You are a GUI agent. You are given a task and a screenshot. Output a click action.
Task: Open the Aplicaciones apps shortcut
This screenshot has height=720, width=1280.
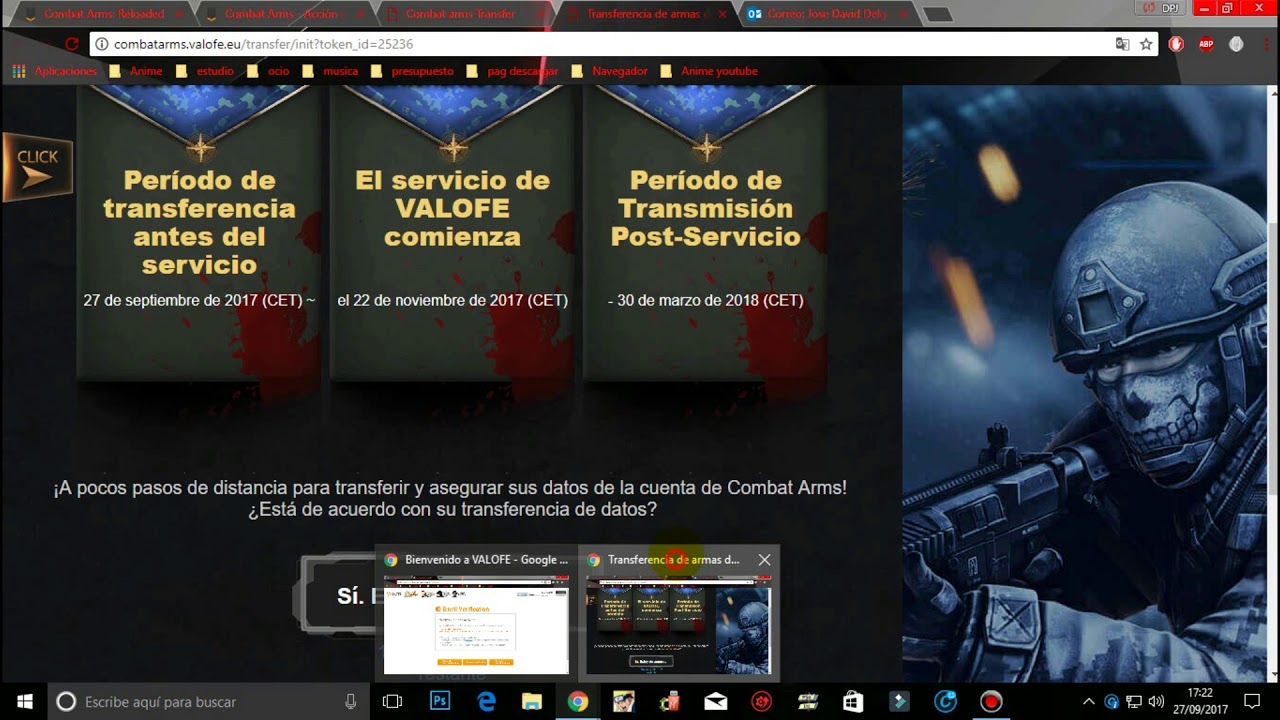[55, 71]
